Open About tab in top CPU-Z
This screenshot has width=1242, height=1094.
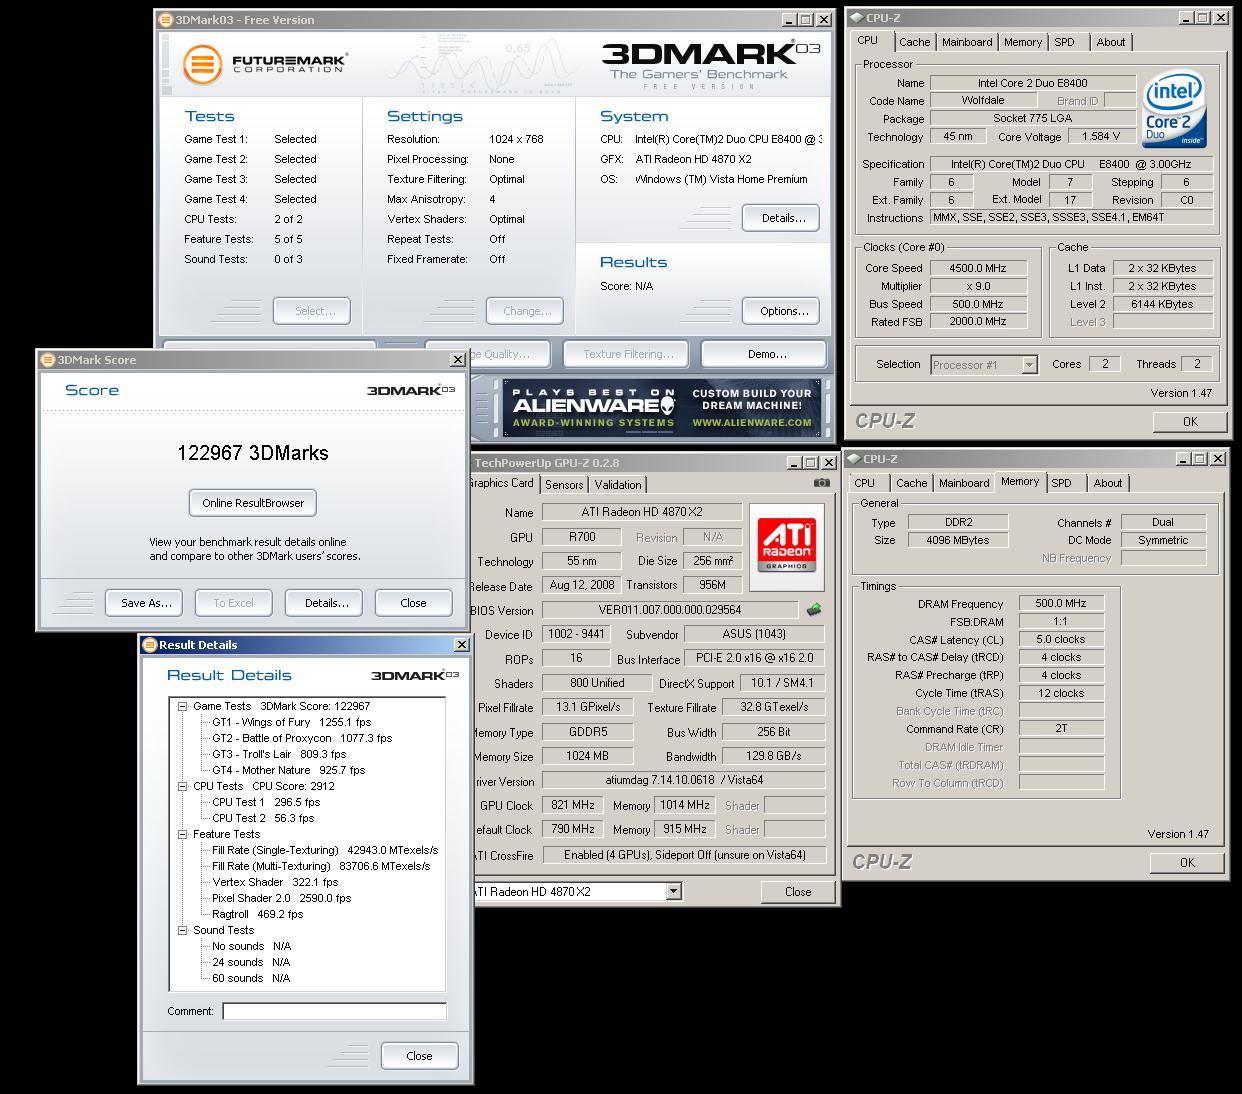coord(1110,42)
